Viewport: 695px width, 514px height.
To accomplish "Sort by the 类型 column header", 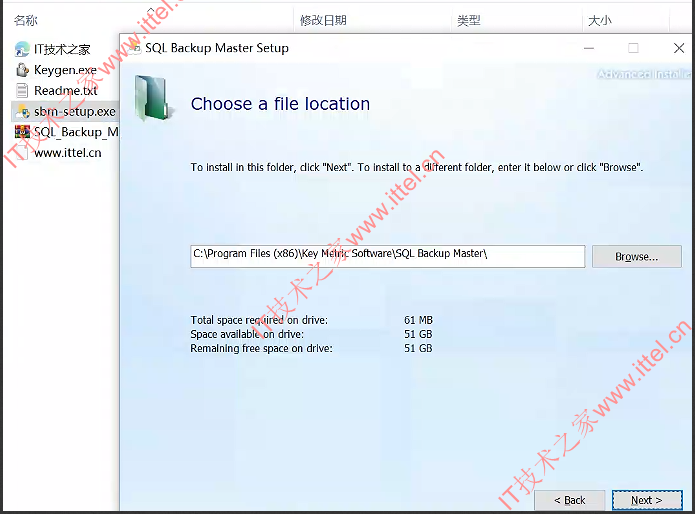I will point(469,20).
